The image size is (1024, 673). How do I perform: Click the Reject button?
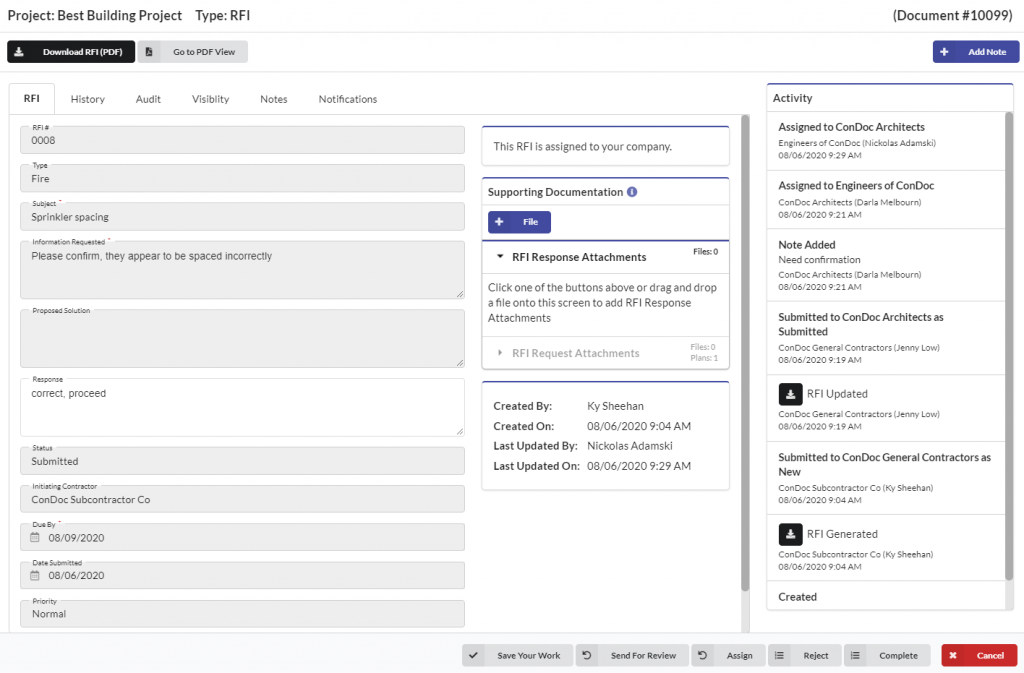(x=805, y=655)
